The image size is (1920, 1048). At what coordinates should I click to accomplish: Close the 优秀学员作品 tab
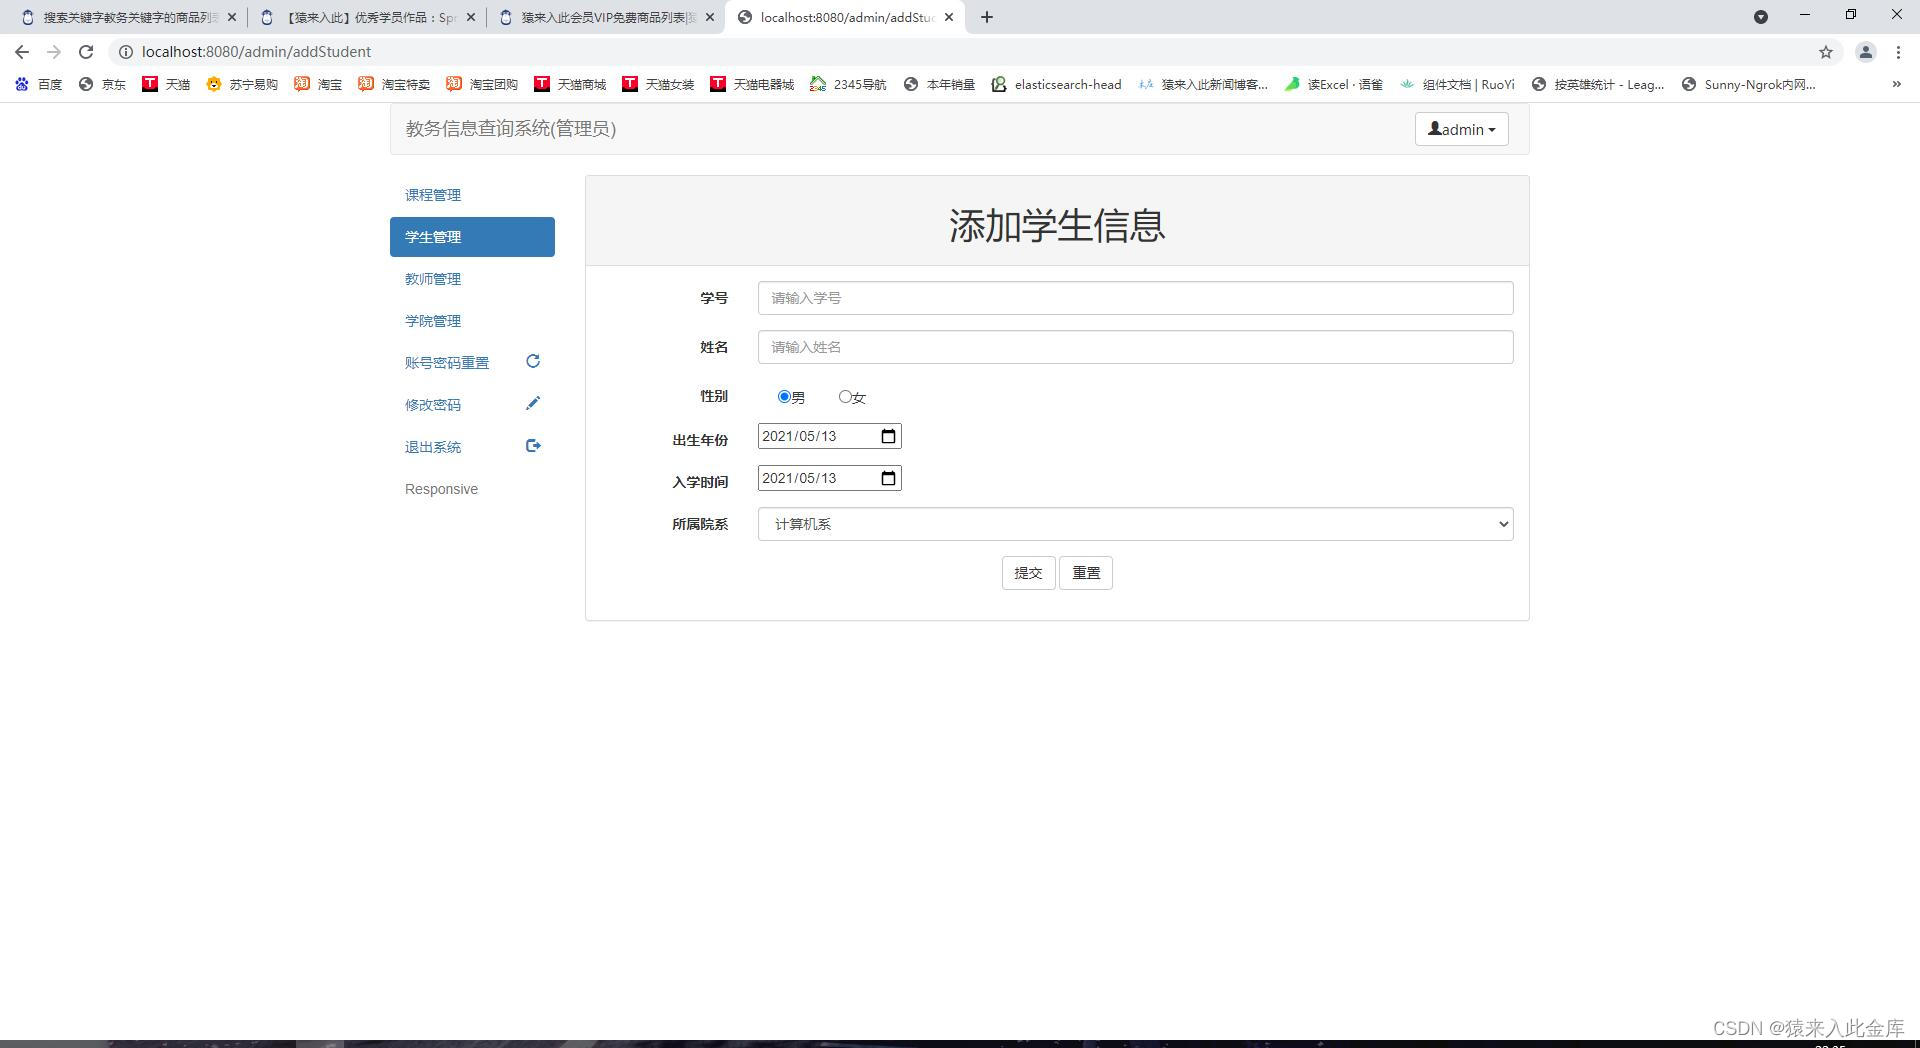pos(471,17)
